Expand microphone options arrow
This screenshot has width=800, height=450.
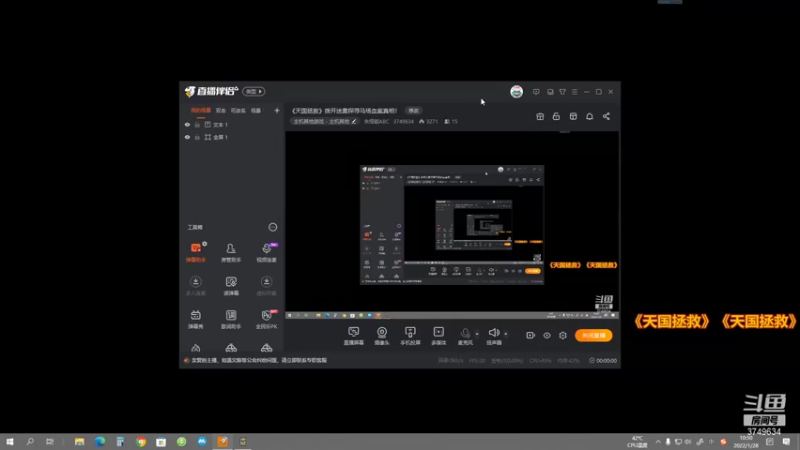point(477,334)
